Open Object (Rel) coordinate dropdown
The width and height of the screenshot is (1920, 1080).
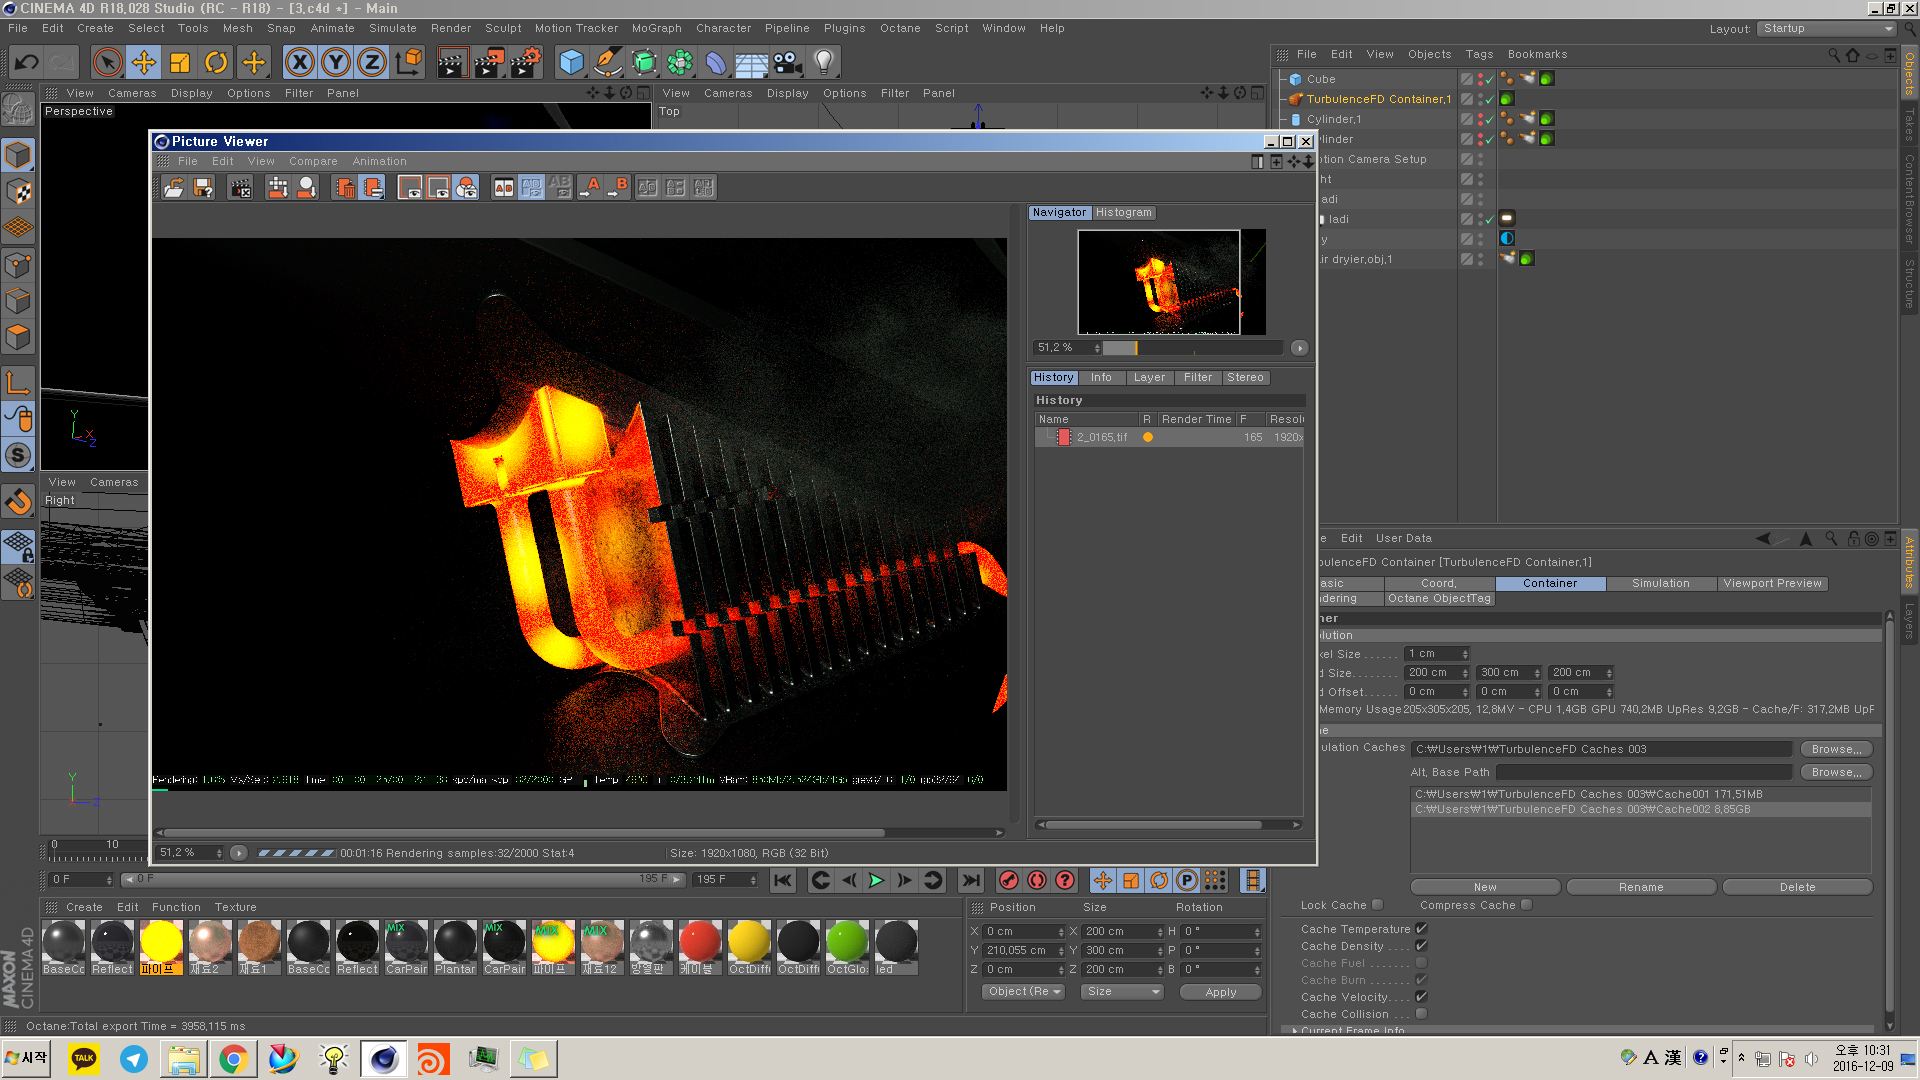1024,992
